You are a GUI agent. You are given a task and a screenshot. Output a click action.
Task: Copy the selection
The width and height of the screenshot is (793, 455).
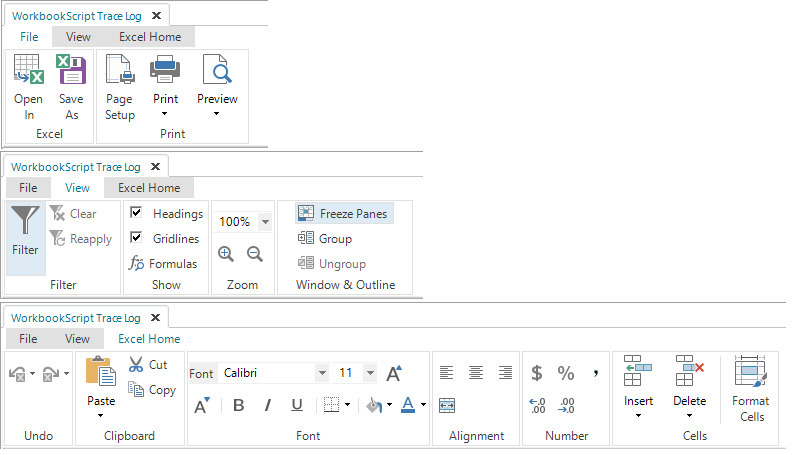point(152,389)
